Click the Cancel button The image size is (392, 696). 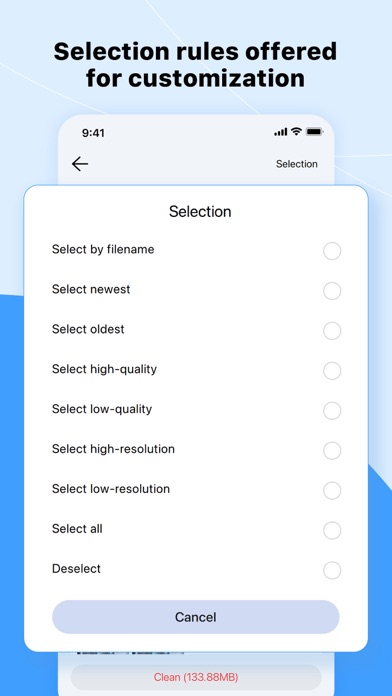[196, 617]
